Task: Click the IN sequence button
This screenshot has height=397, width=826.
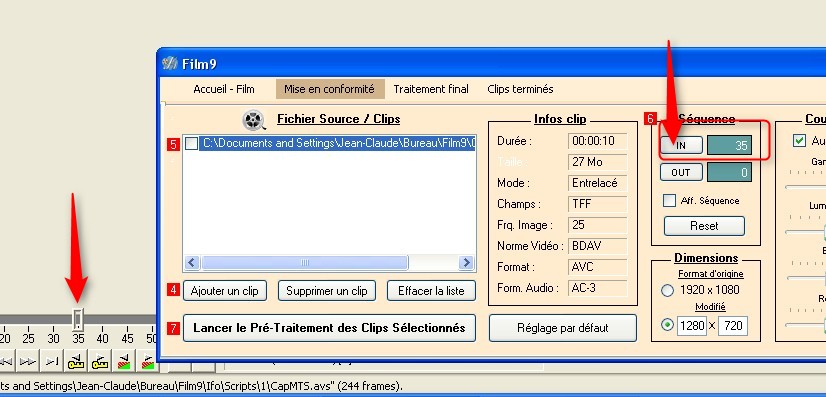Action: pyautogui.click(x=682, y=145)
